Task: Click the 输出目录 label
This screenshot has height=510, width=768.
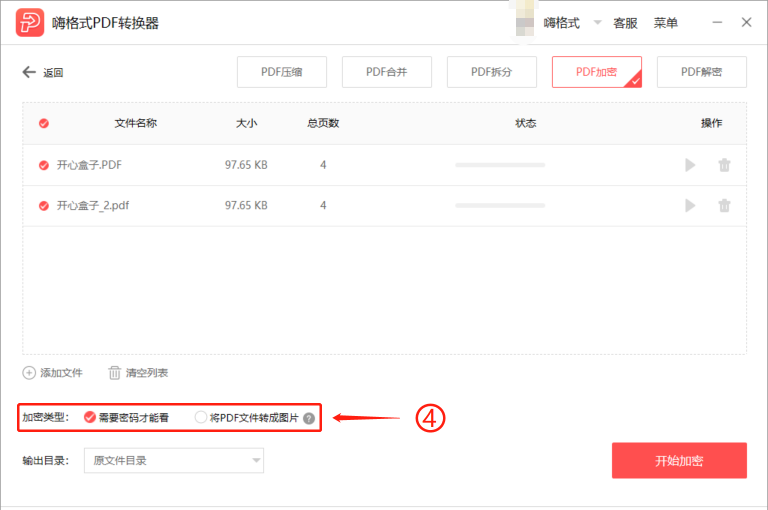Action: click(x=46, y=461)
